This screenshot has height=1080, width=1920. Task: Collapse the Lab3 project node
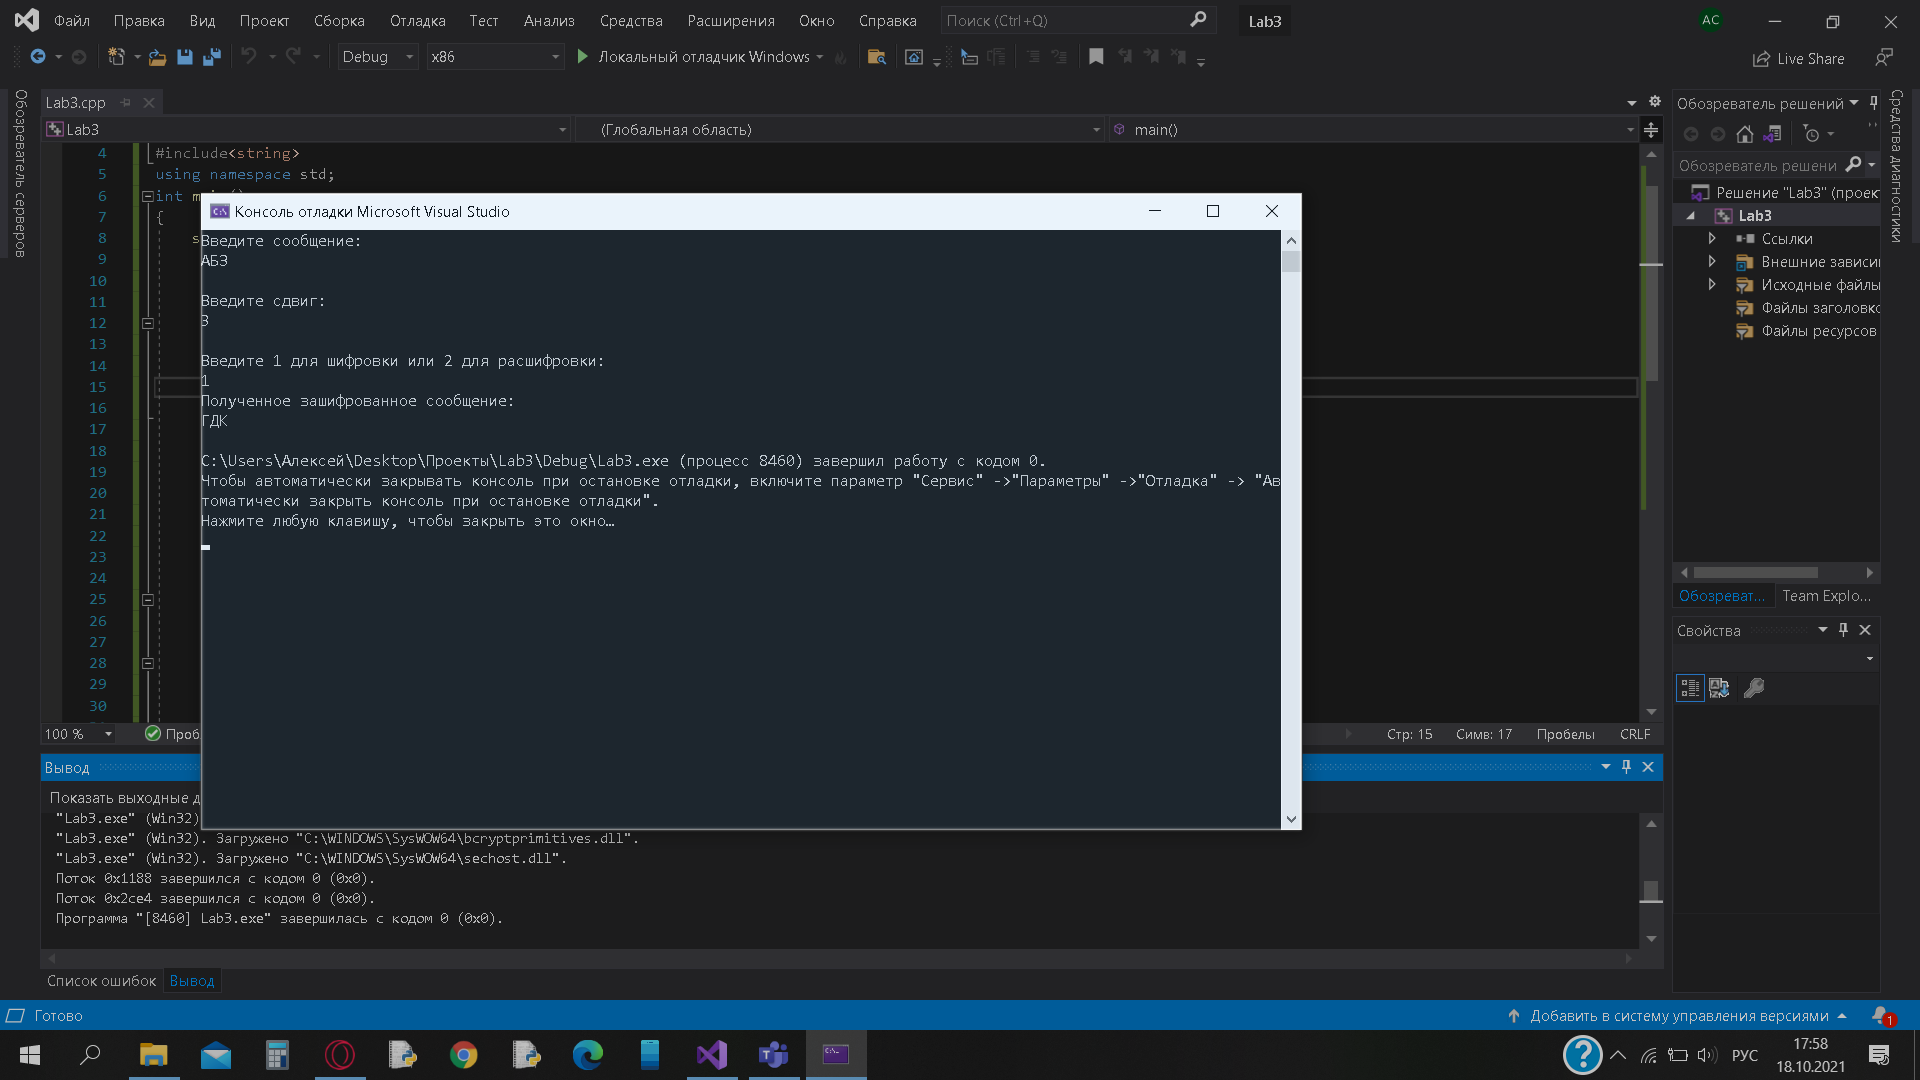1691,216
